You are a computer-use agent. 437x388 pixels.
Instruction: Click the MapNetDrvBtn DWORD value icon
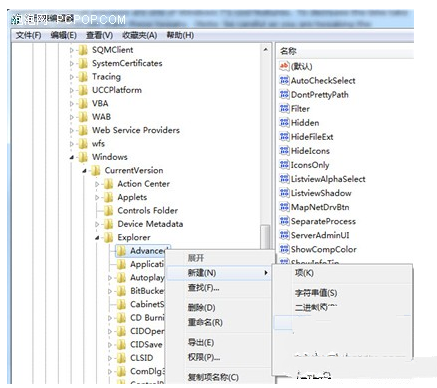284,207
